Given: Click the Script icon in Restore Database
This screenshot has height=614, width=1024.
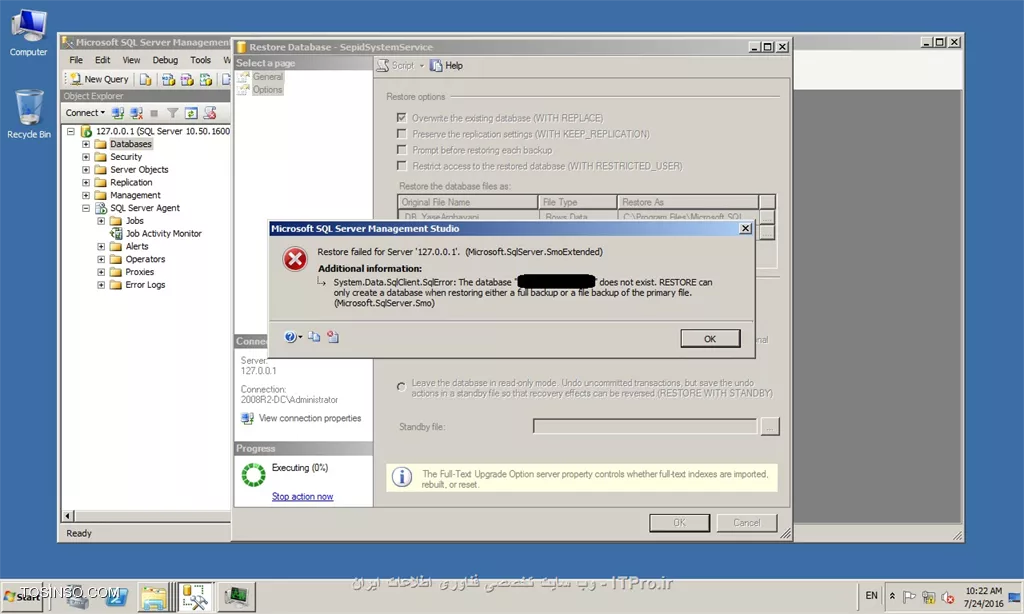Looking at the screenshot, I should click(x=383, y=65).
